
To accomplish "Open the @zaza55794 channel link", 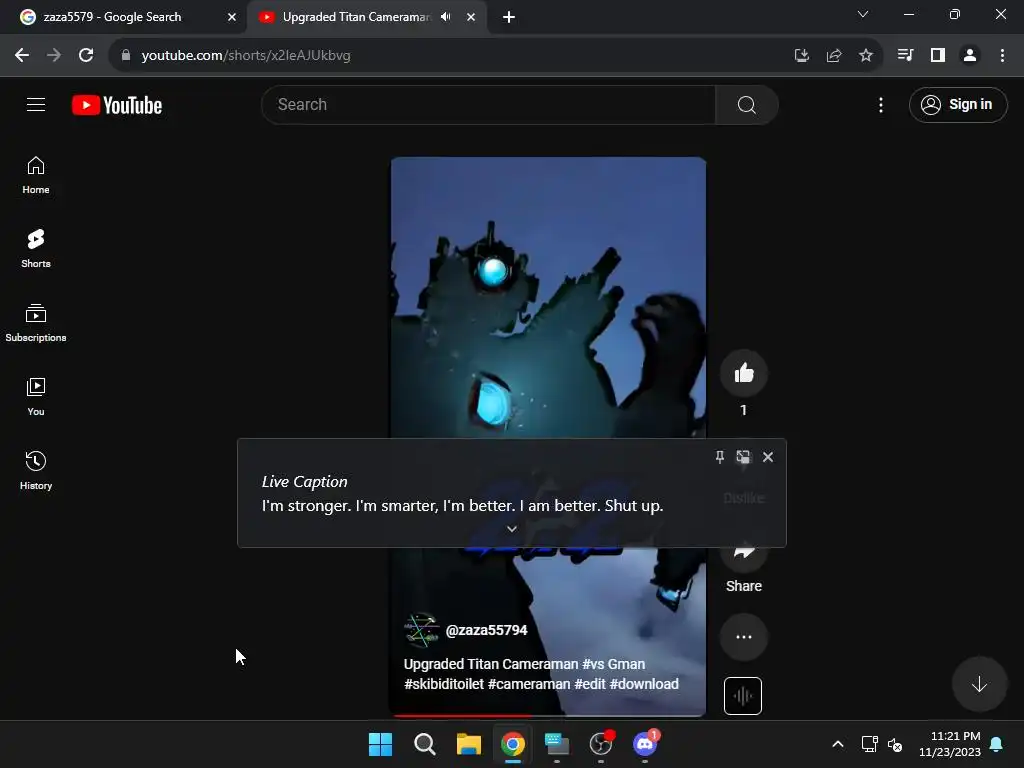I will pyautogui.click(x=487, y=630).
